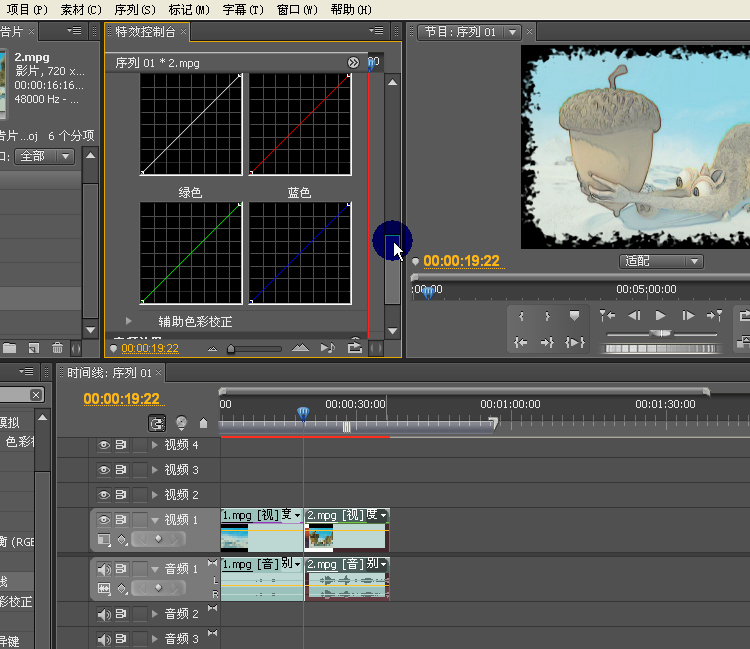
Task: Click the Play button in program monitor
Action: tap(660, 316)
